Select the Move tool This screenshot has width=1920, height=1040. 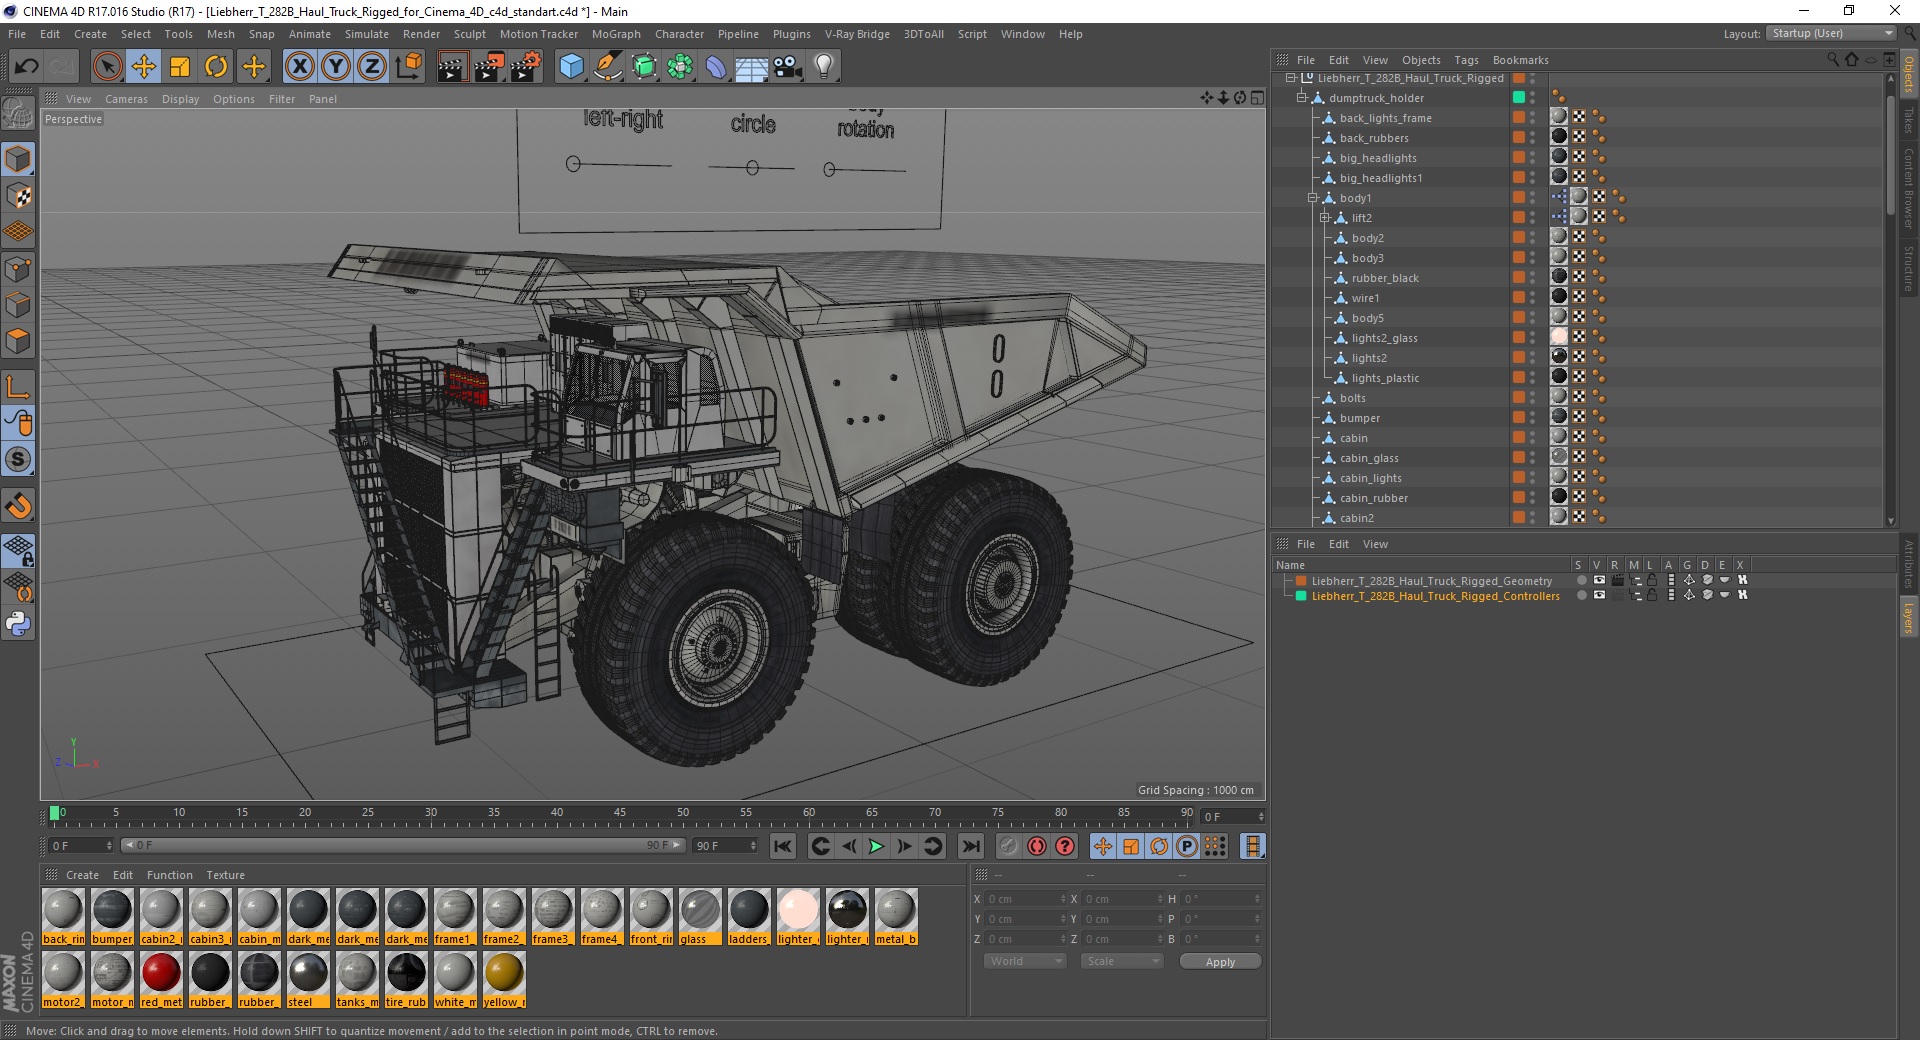tap(144, 67)
